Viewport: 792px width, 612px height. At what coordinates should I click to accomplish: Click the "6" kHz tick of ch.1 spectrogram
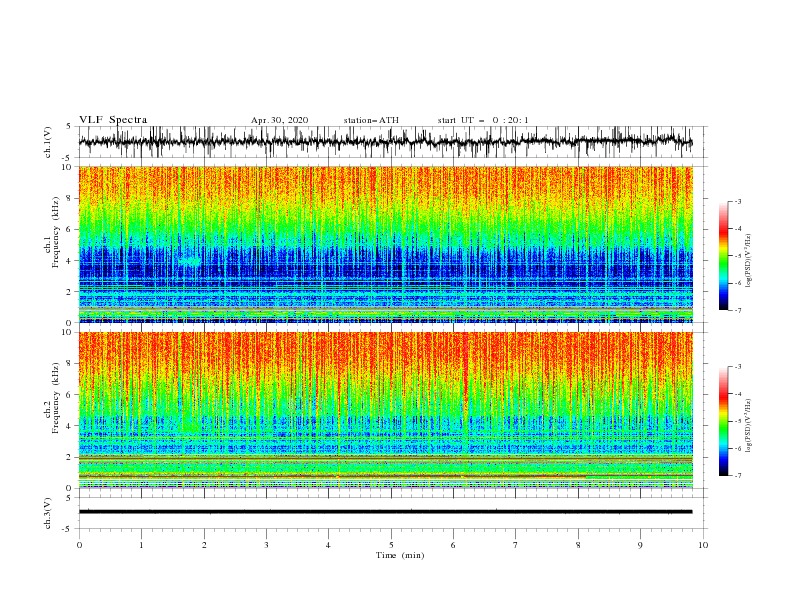point(71,229)
